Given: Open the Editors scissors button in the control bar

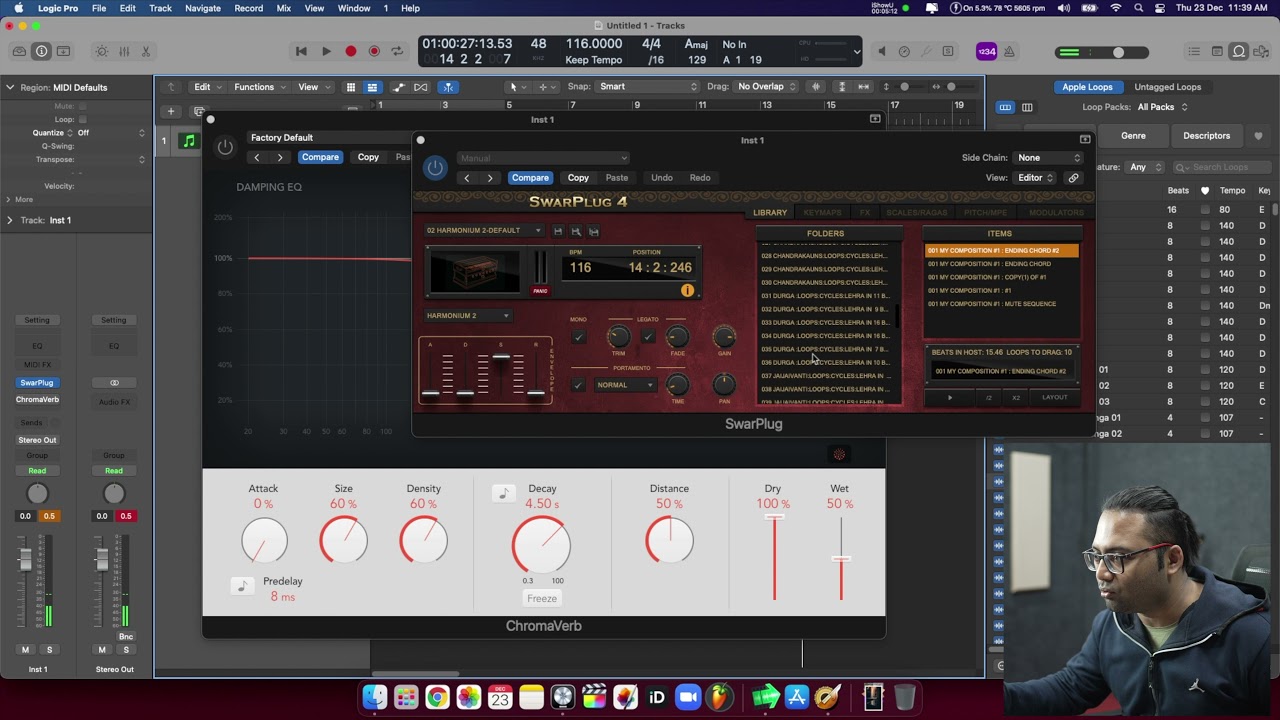Looking at the screenshot, I should click(146, 51).
